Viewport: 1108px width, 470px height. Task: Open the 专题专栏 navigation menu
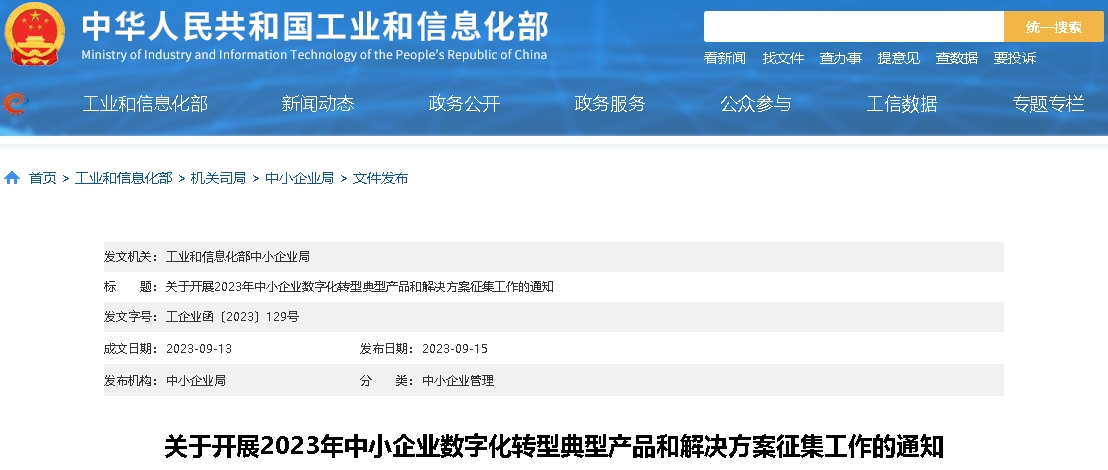(1048, 104)
